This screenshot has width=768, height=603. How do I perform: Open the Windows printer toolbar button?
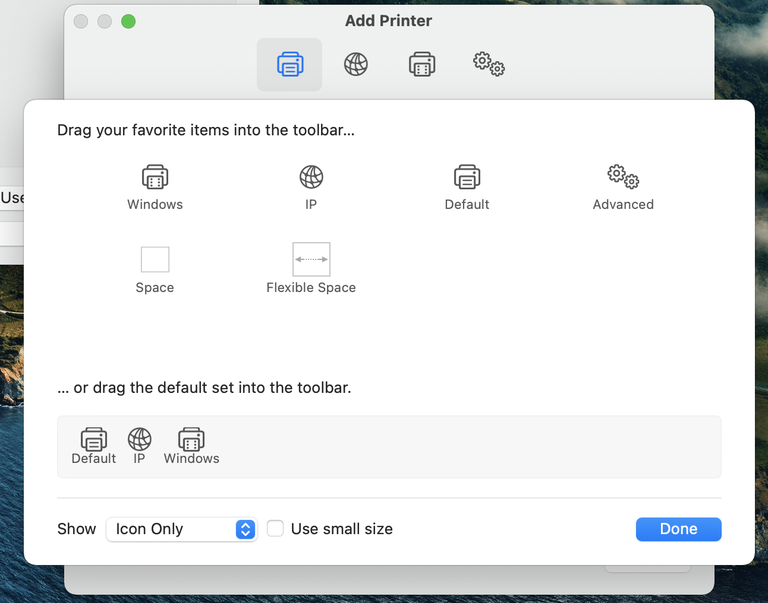click(422, 65)
